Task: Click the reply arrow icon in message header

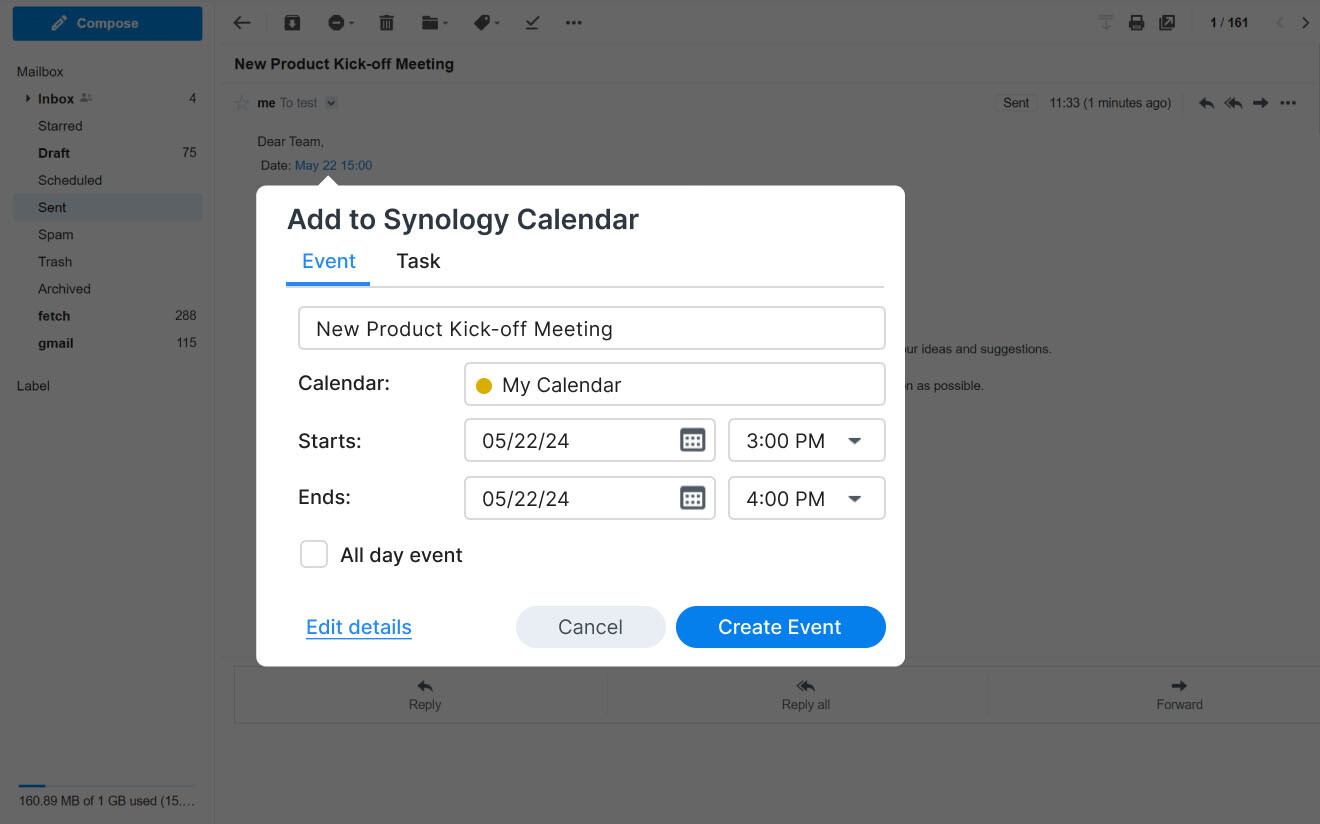Action: point(1206,103)
